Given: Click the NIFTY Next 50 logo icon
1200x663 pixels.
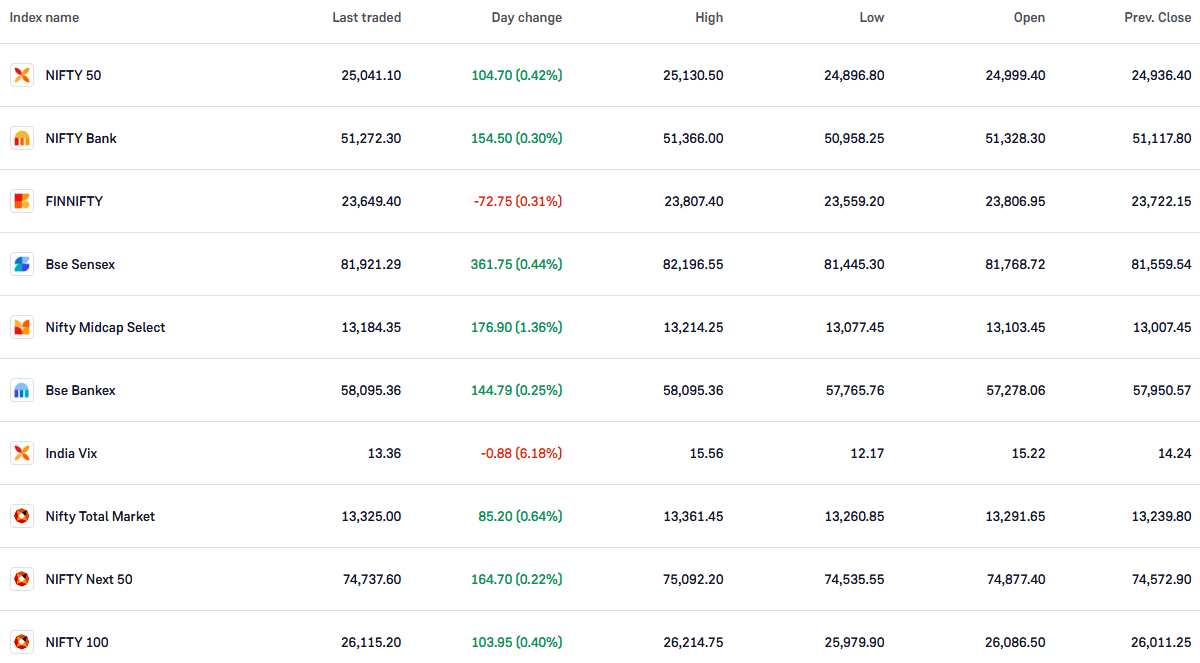Looking at the screenshot, I should pos(22,579).
